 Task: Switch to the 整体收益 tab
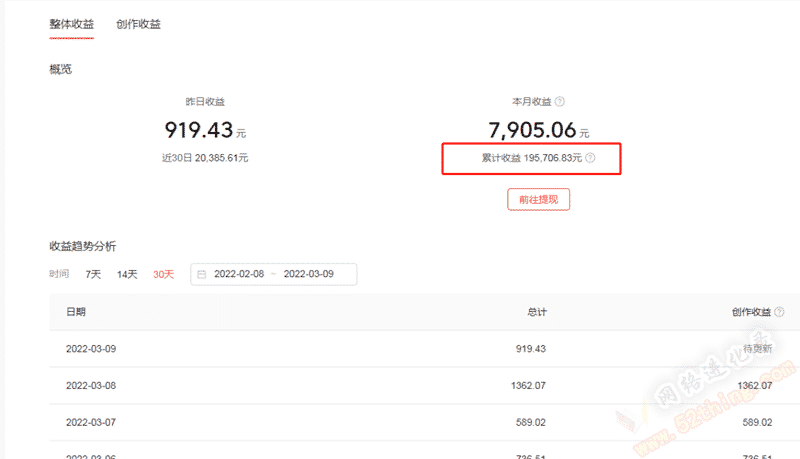coord(71,24)
